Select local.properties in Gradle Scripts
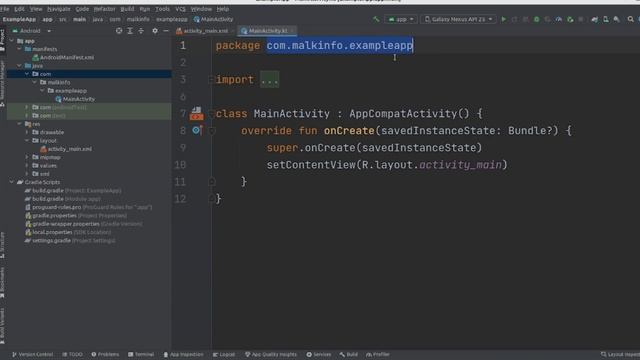640x360 pixels. pos(68,232)
